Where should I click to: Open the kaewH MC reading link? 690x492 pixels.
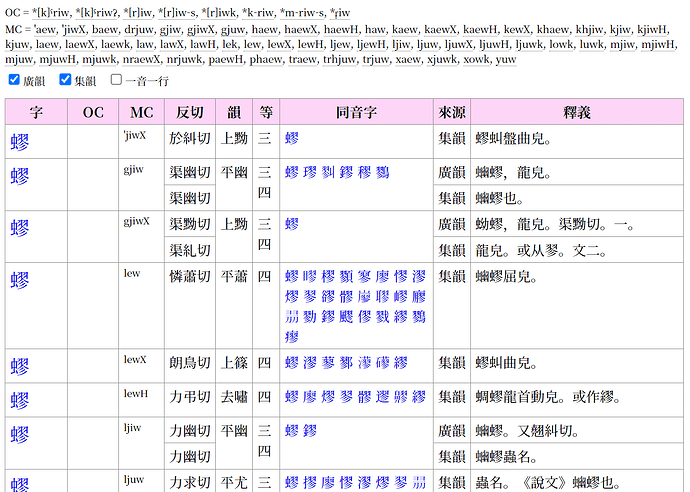pyautogui.click(x=479, y=30)
